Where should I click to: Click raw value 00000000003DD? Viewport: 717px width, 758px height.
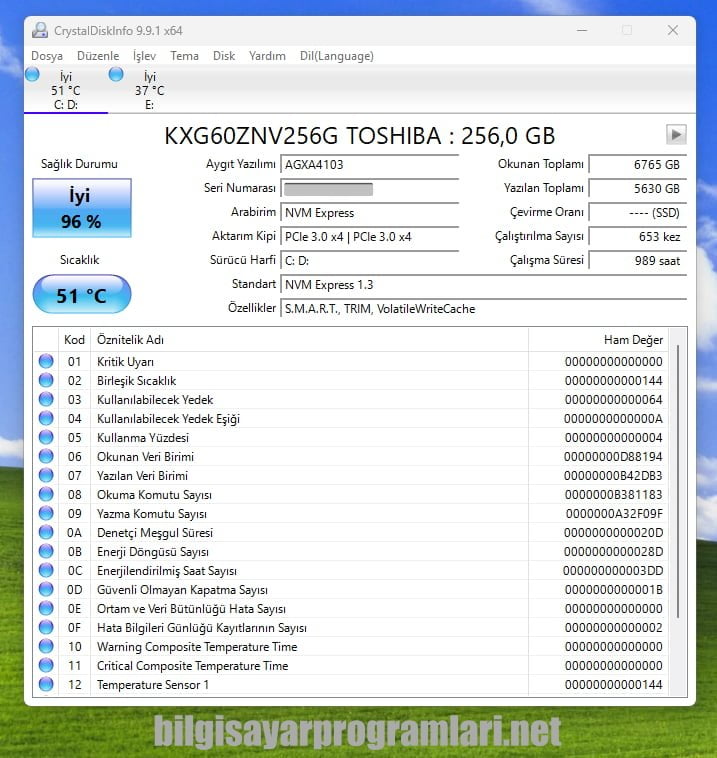pyautogui.click(x=613, y=571)
